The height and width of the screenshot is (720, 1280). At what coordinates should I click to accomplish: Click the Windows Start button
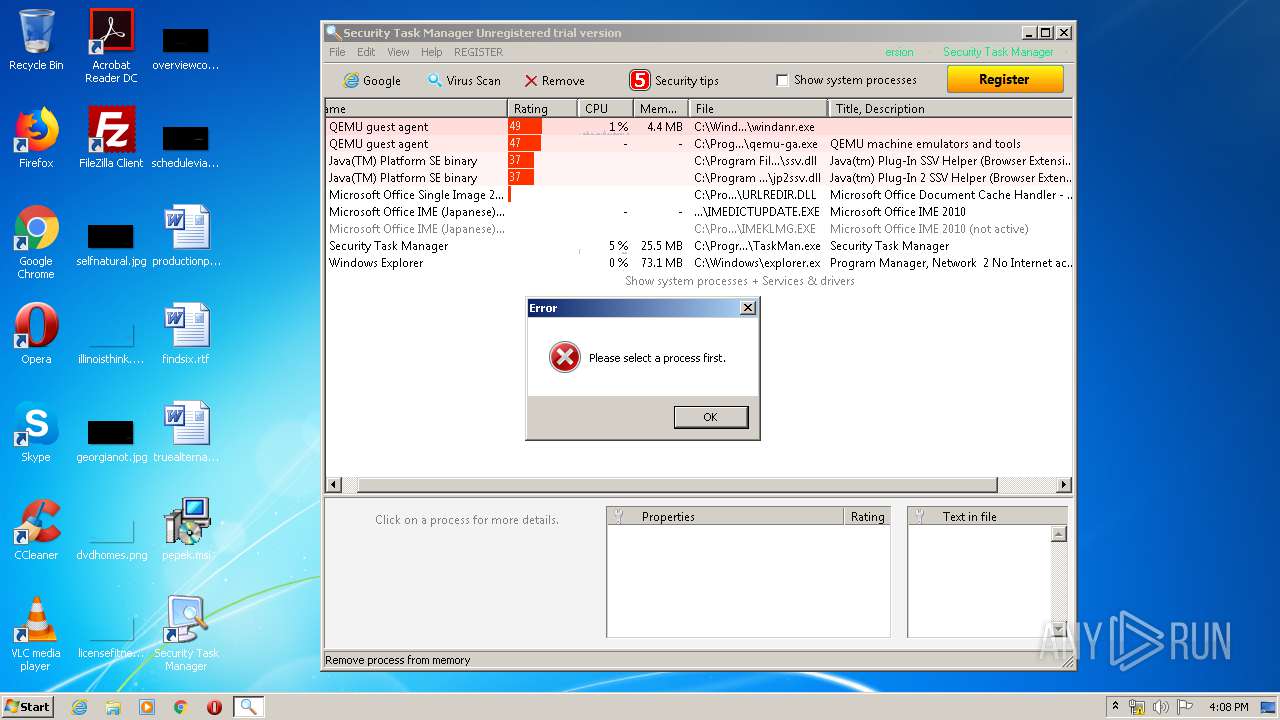[x=28, y=706]
